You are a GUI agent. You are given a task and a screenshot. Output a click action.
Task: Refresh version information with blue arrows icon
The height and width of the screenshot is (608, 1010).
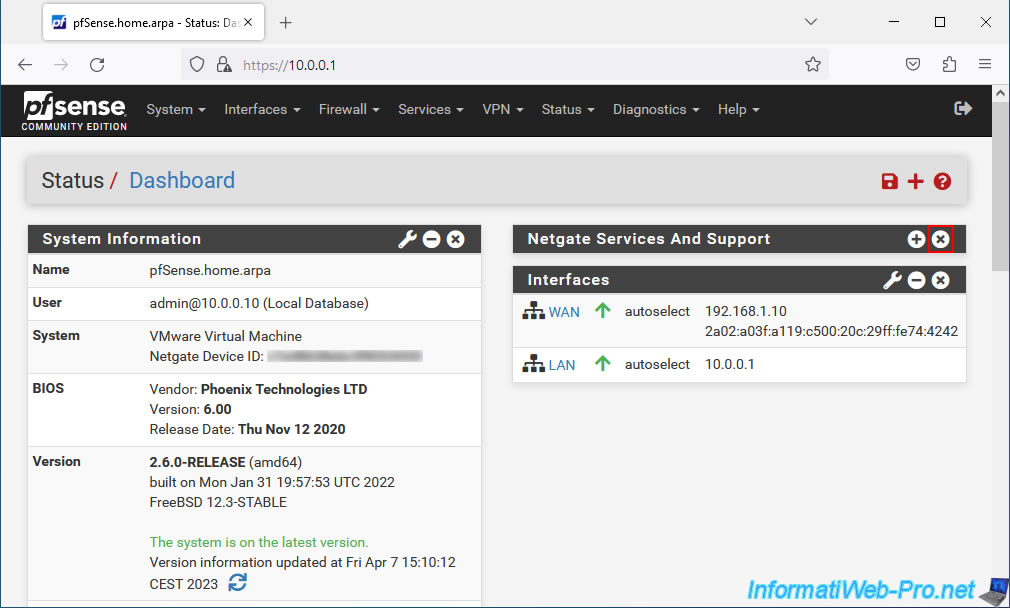coord(238,582)
